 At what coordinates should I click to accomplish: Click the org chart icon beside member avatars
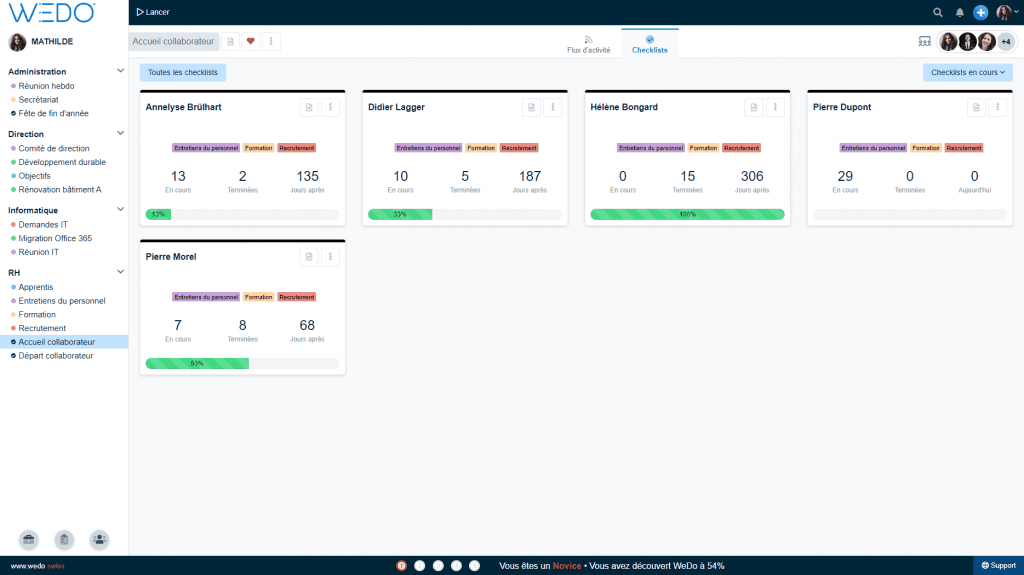click(x=924, y=41)
